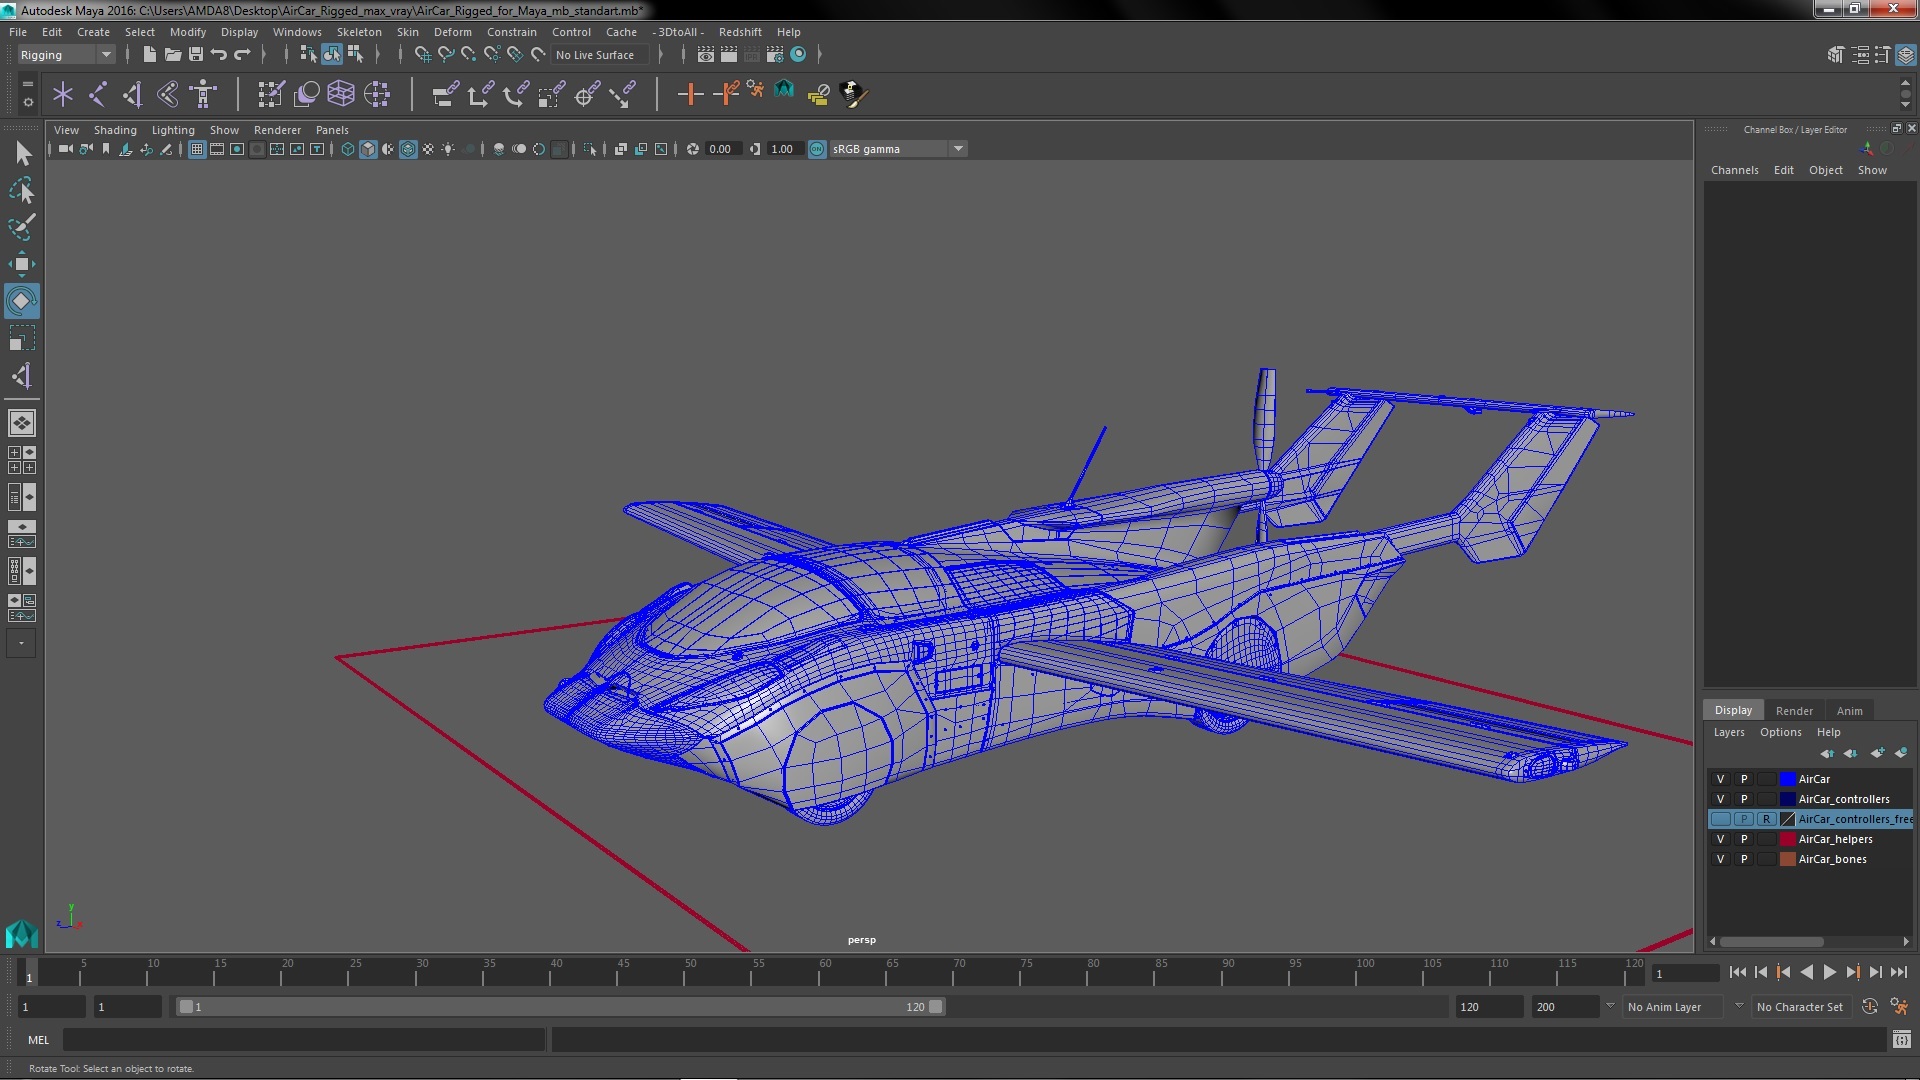Click the blue AirCar layer color swatch

click(1788, 779)
